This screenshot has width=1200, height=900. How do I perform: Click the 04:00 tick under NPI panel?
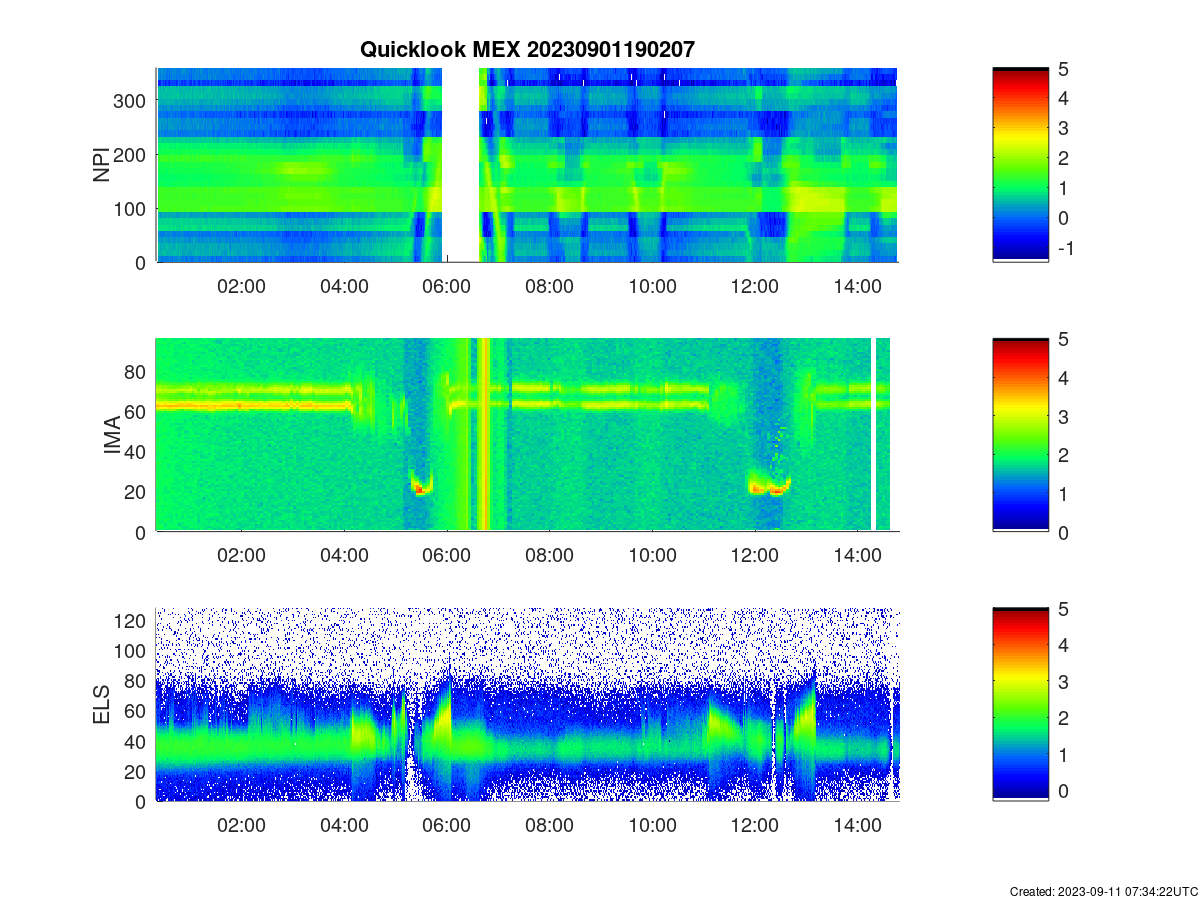pyautogui.click(x=344, y=286)
